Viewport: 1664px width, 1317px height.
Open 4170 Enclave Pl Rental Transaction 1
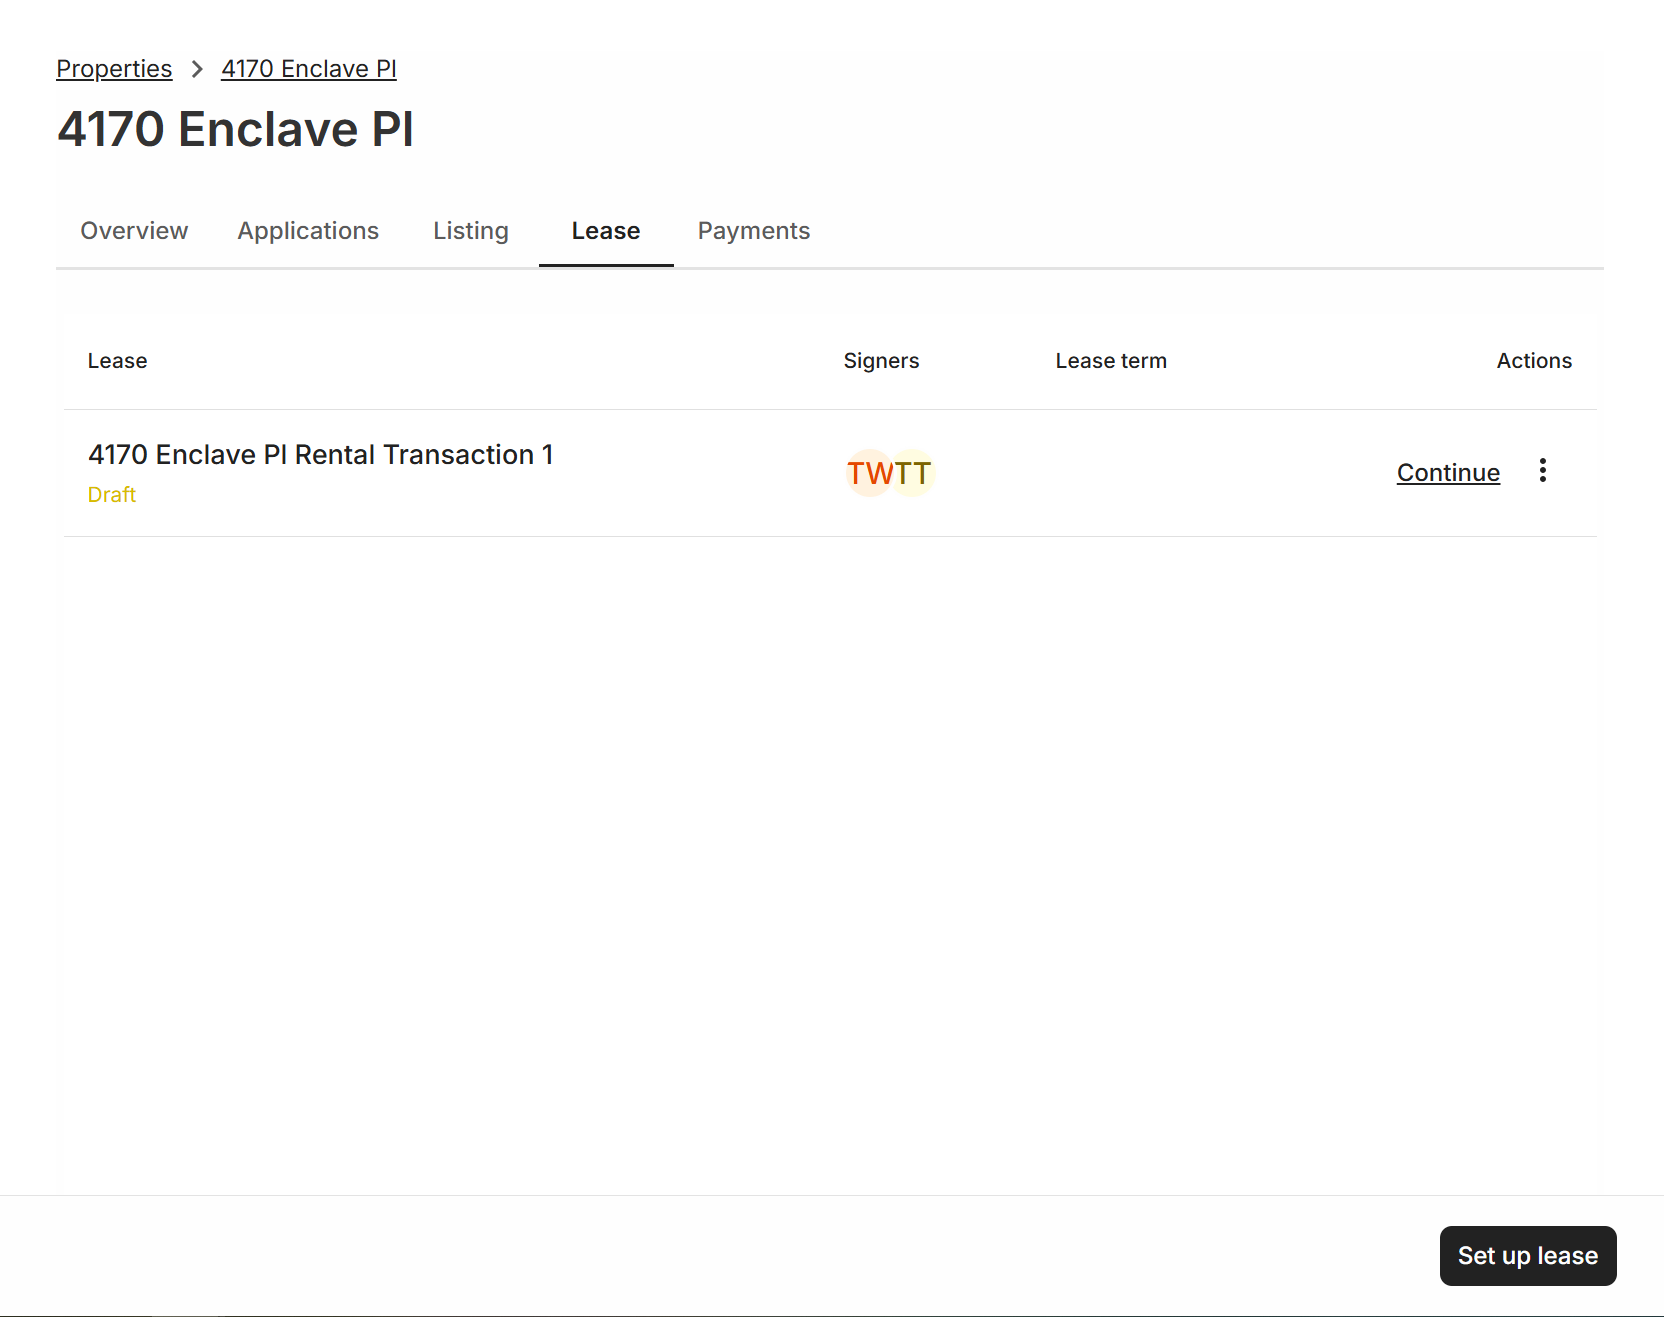click(x=320, y=454)
